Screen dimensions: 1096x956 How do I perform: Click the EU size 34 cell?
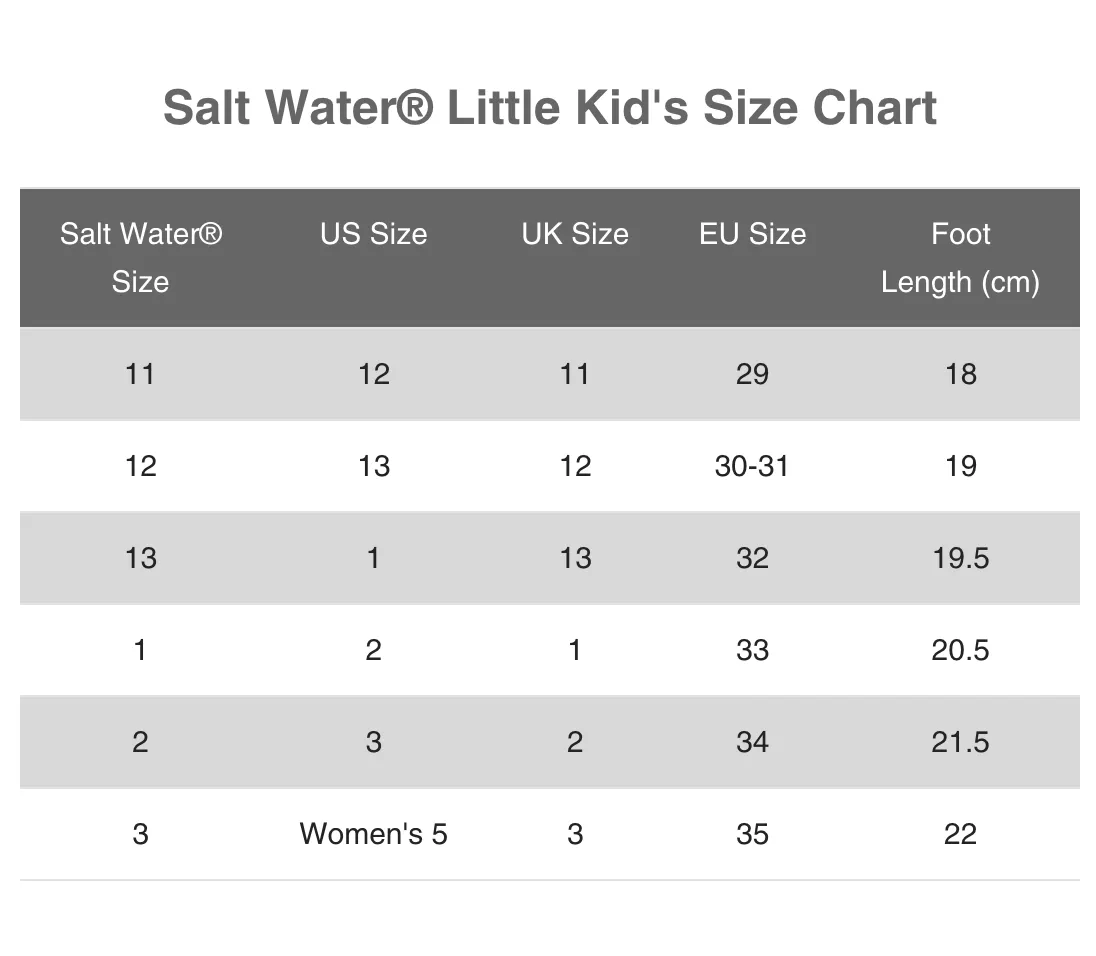(752, 742)
